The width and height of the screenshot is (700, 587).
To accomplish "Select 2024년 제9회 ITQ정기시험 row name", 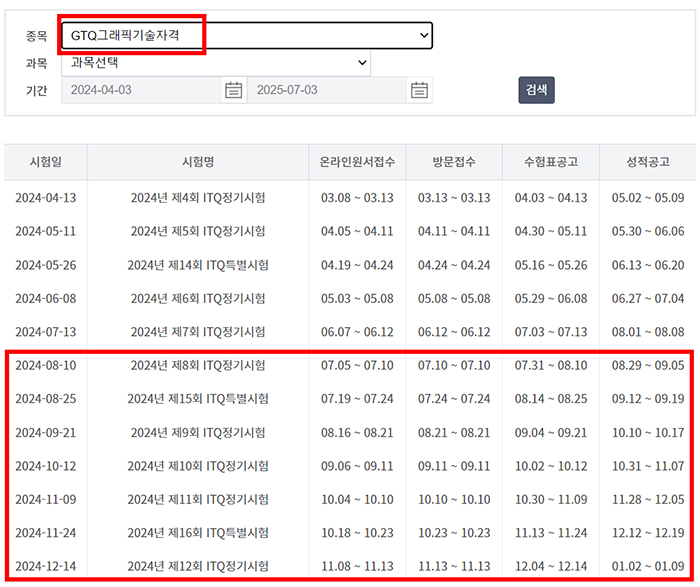I will [198, 433].
